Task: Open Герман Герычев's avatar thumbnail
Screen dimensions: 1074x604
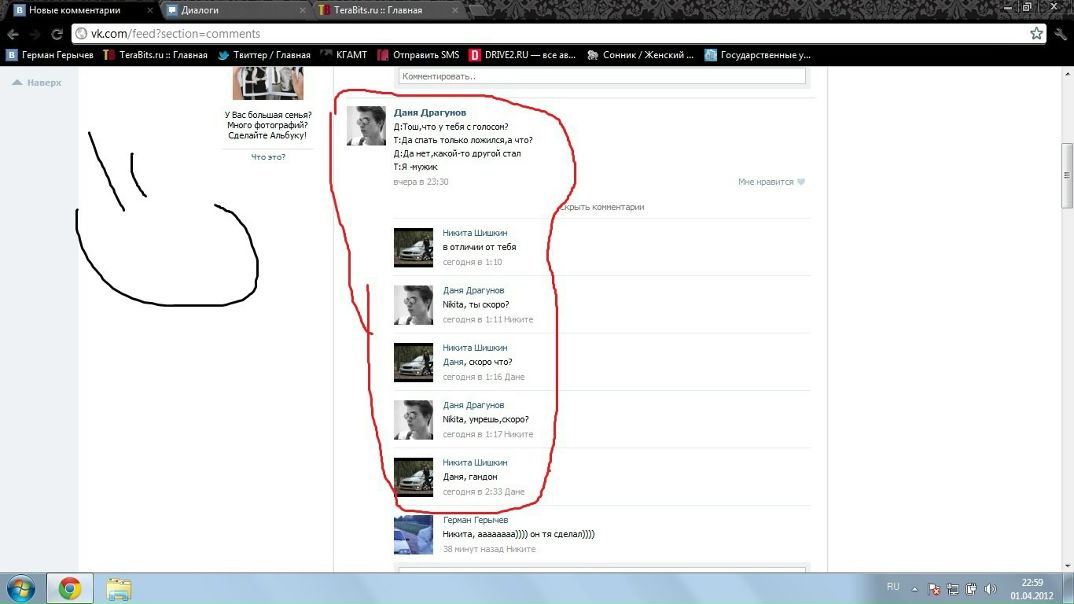Action: coord(413,535)
